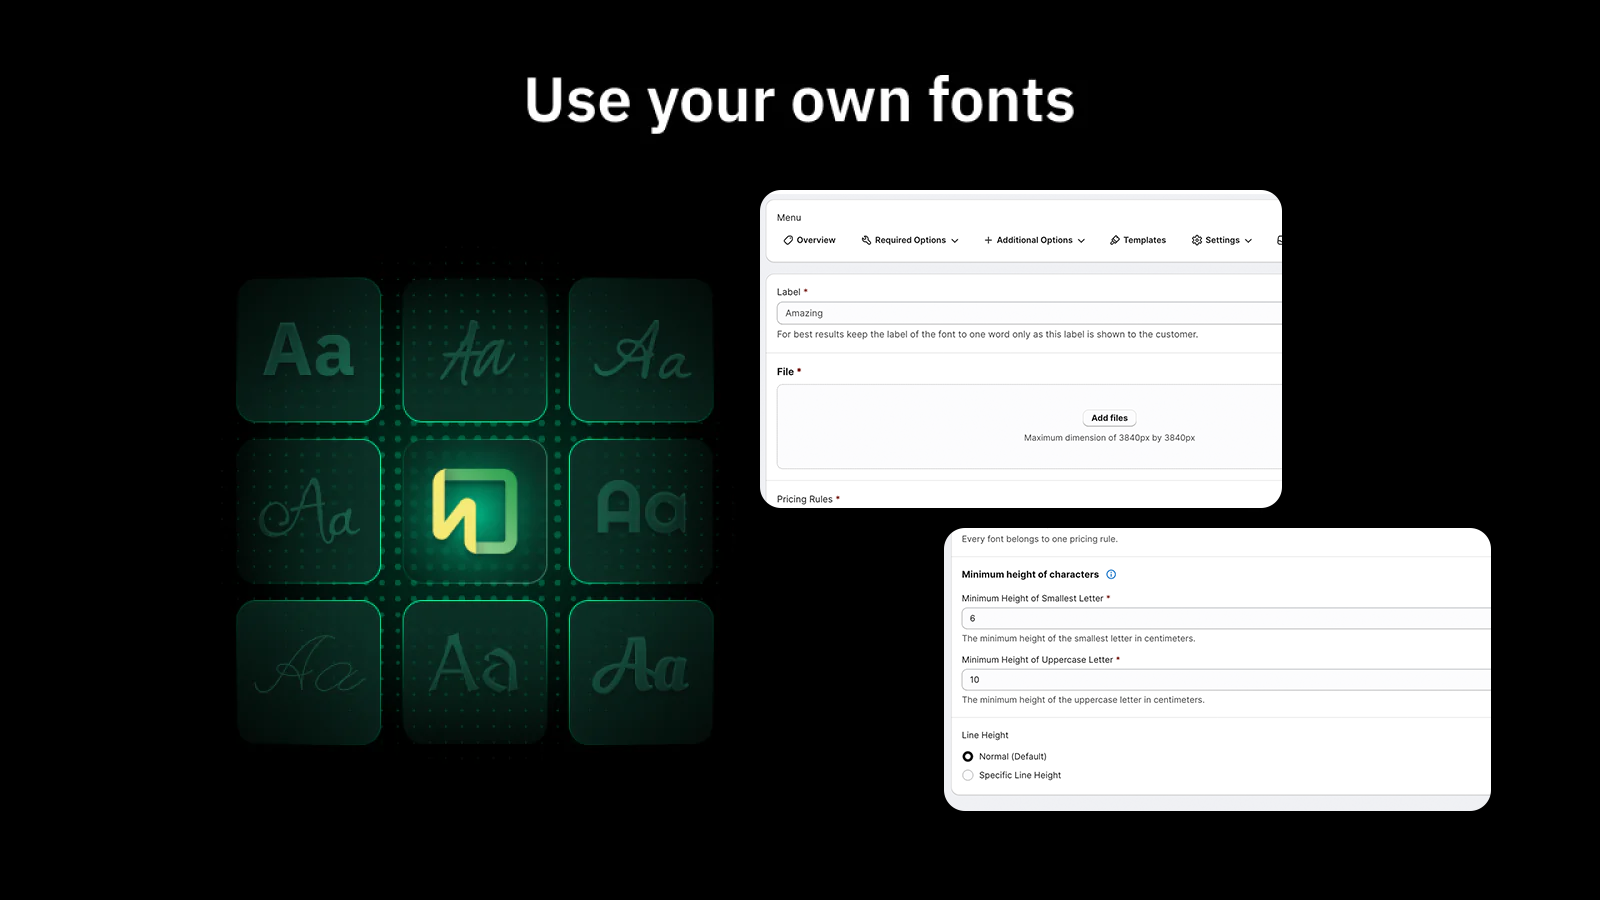
Task: Choose the Specific Line Height radio button
Action: [968, 776]
